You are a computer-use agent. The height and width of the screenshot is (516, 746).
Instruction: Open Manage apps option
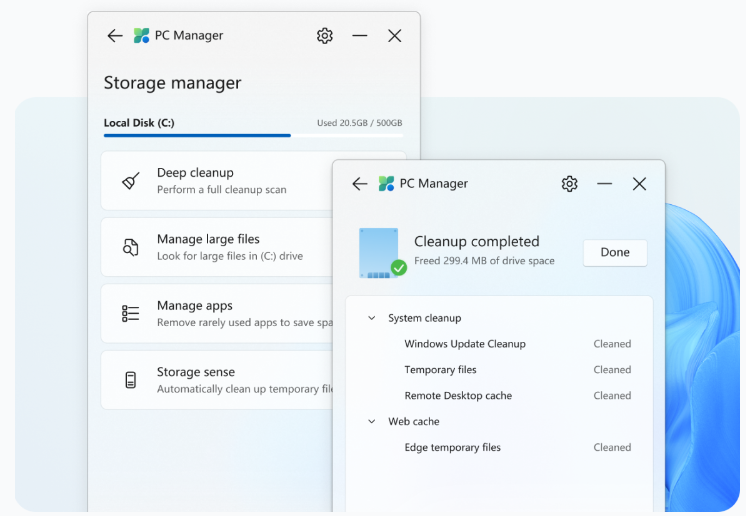[216, 313]
